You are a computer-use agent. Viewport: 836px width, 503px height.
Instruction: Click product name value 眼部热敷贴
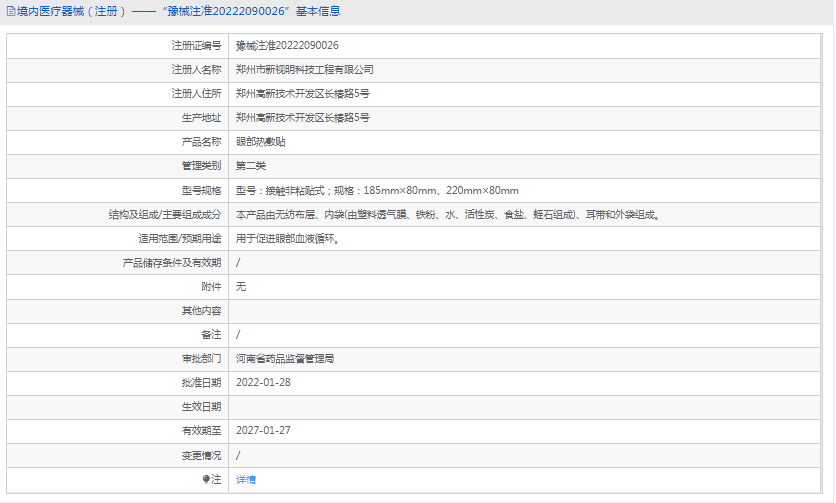[260, 142]
